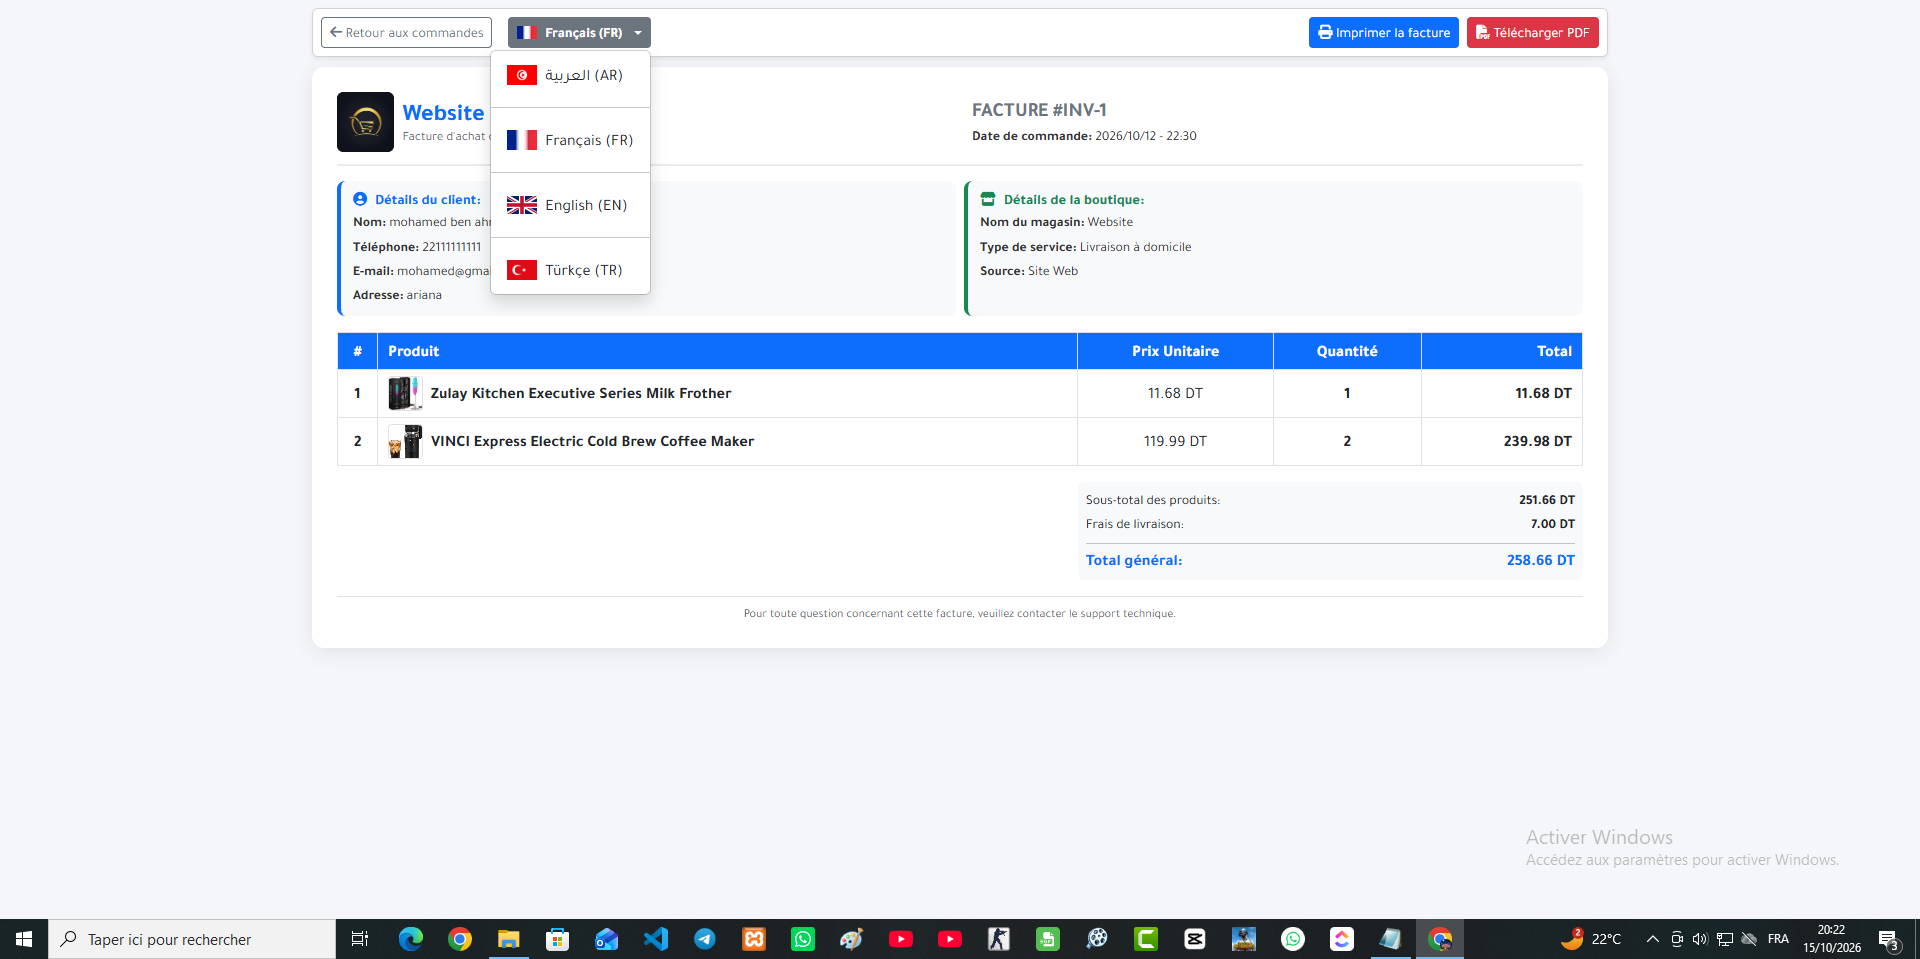Click FRA input language indicator

(x=1778, y=939)
